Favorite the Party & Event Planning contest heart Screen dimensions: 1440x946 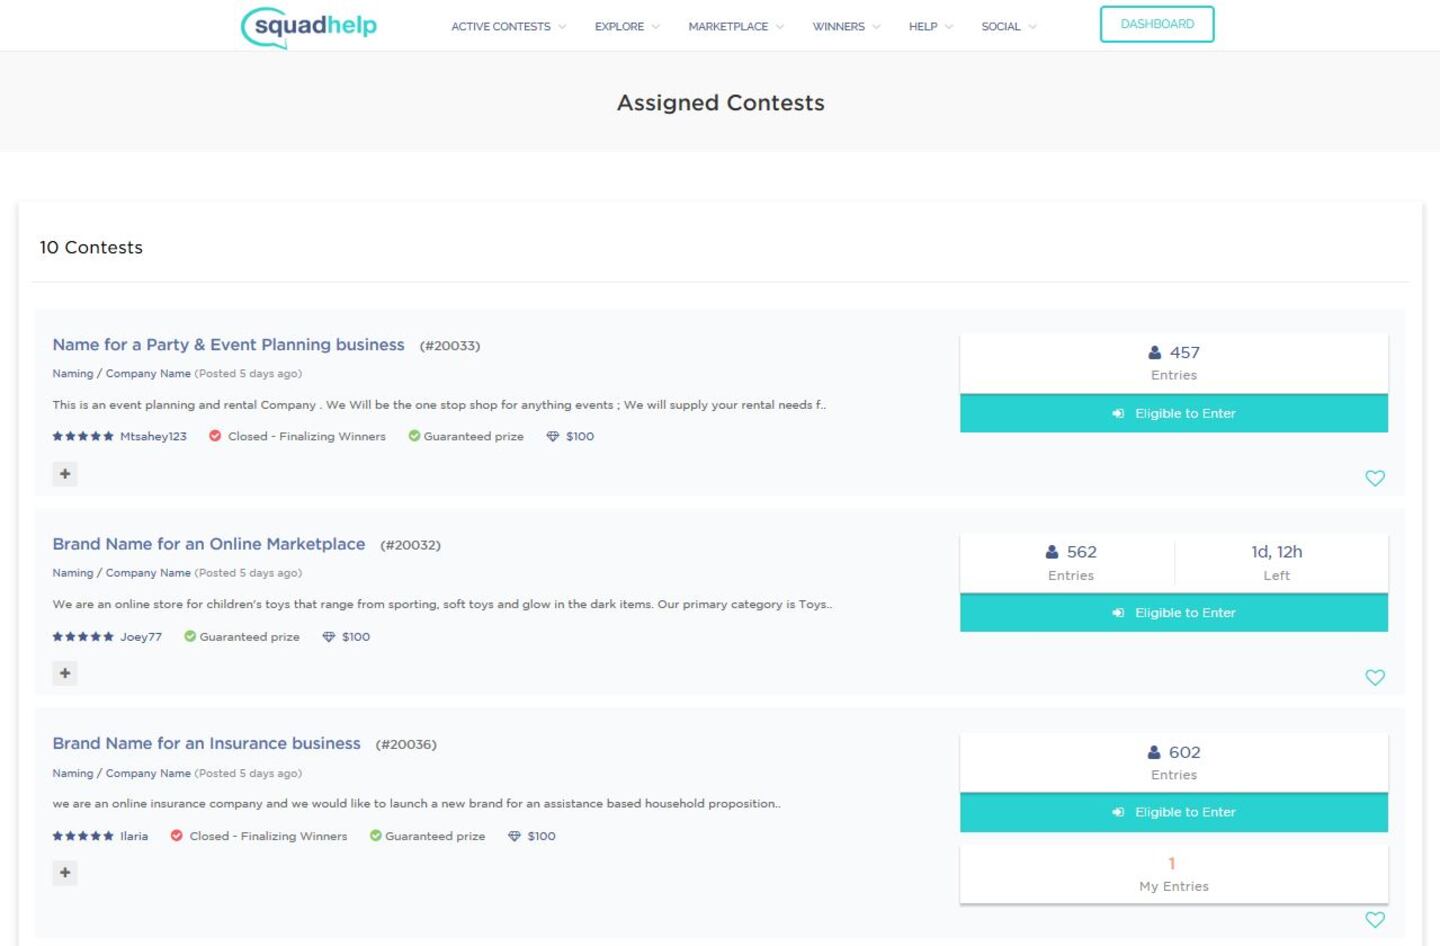pyautogui.click(x=1375, y=478)
